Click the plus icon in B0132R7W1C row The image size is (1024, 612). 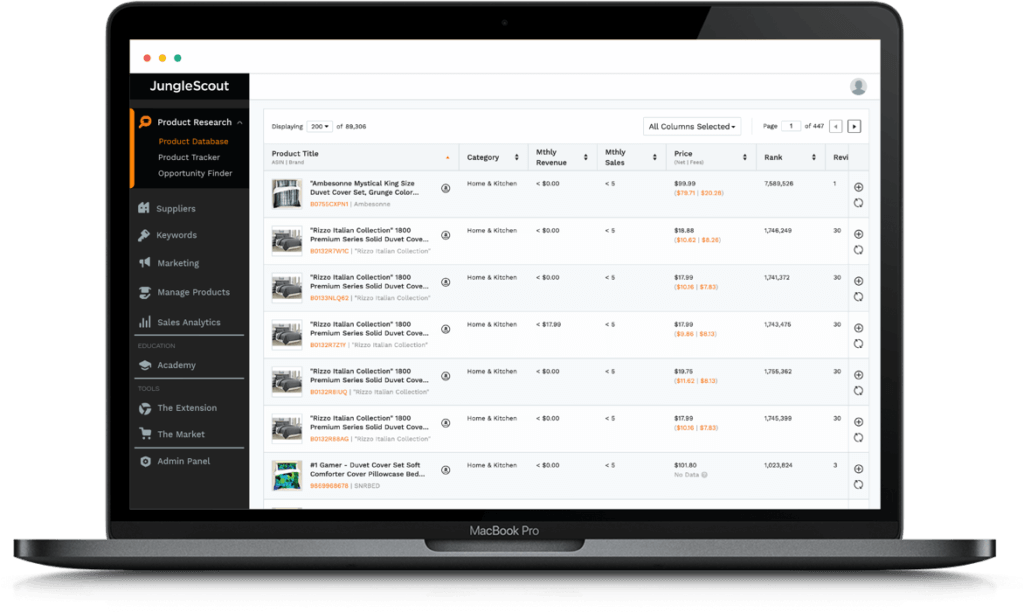pyautogui.click(x=858, y=234)
